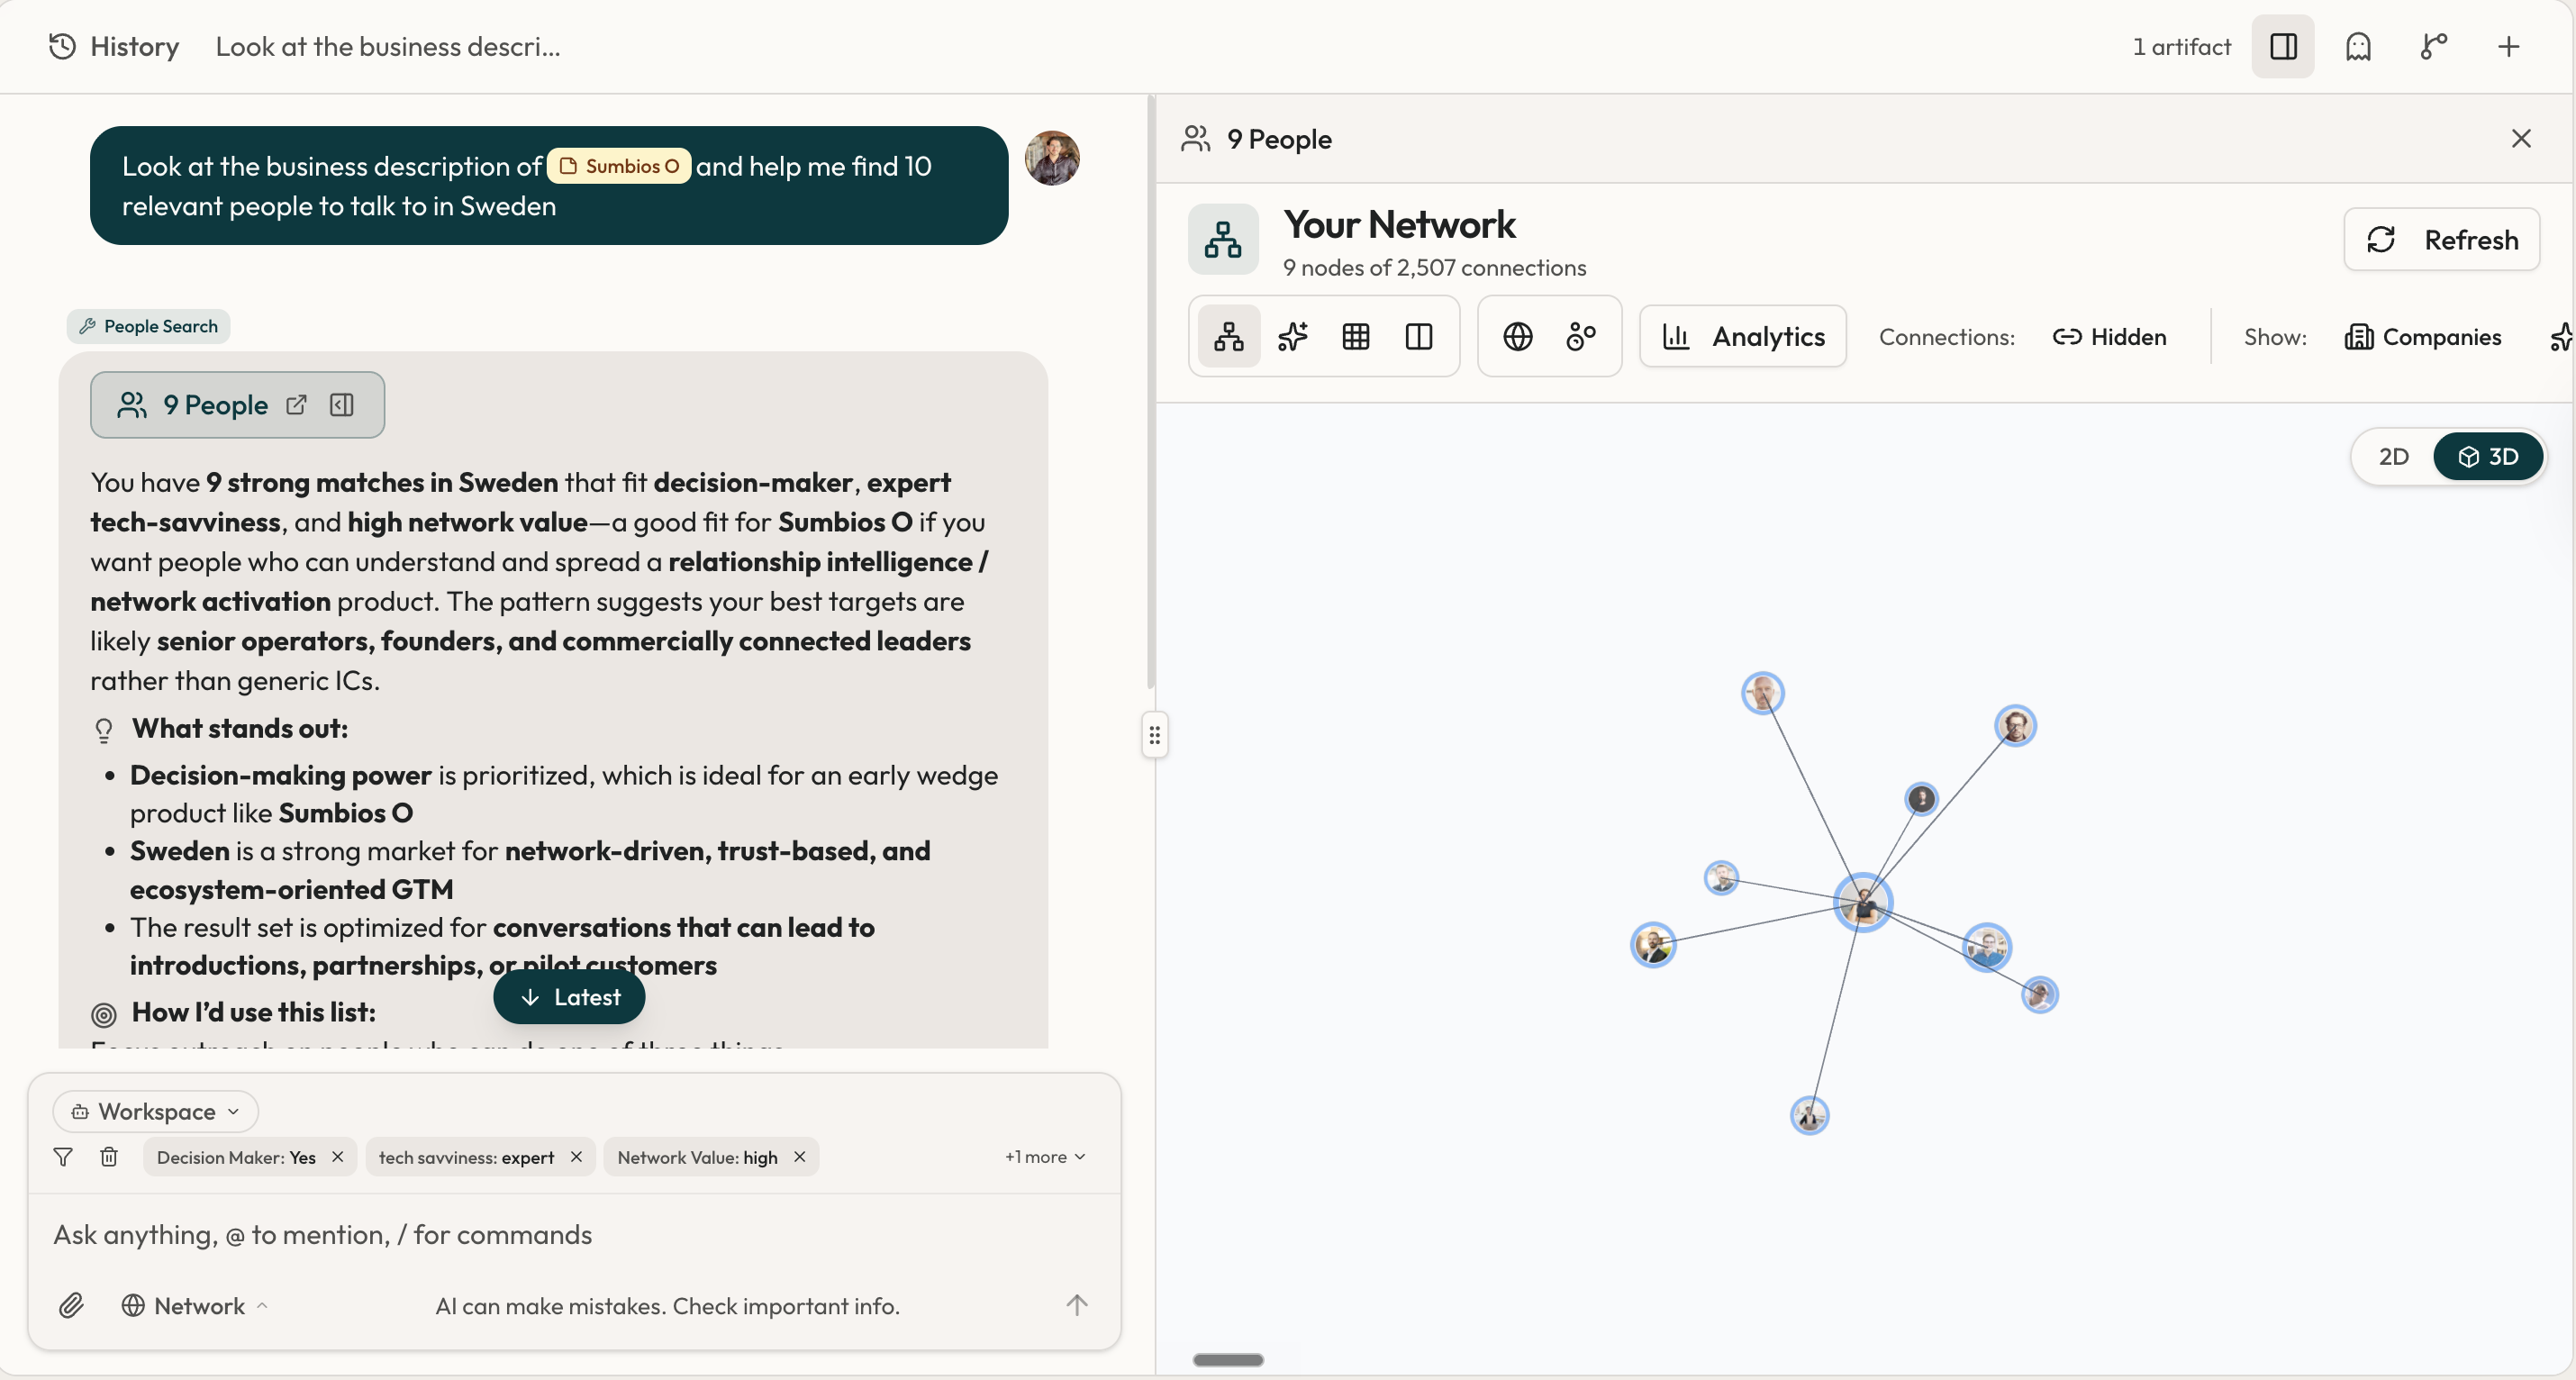2576x1380 pixels.
Task: Clear filters with trash icon
Action: click(109, 1157)
